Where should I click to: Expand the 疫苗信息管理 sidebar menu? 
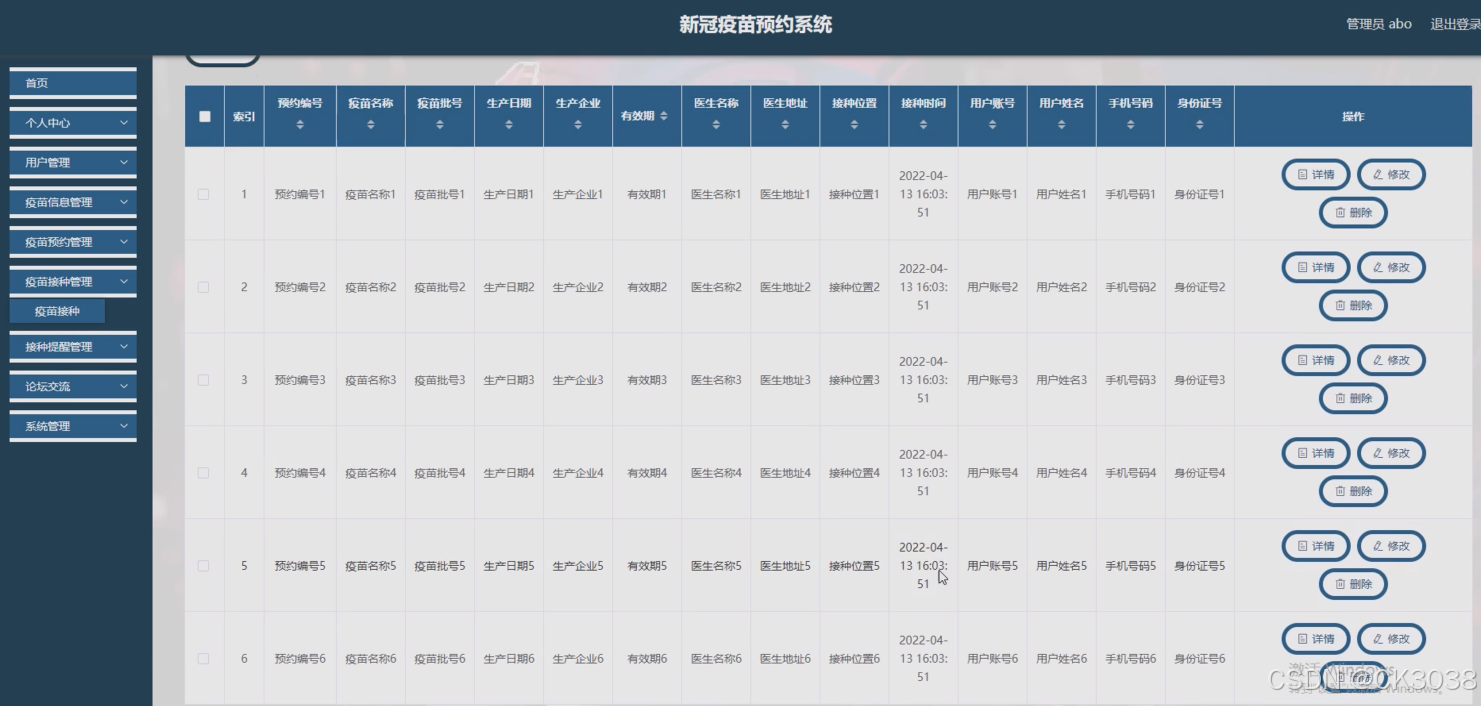point(73,203)
